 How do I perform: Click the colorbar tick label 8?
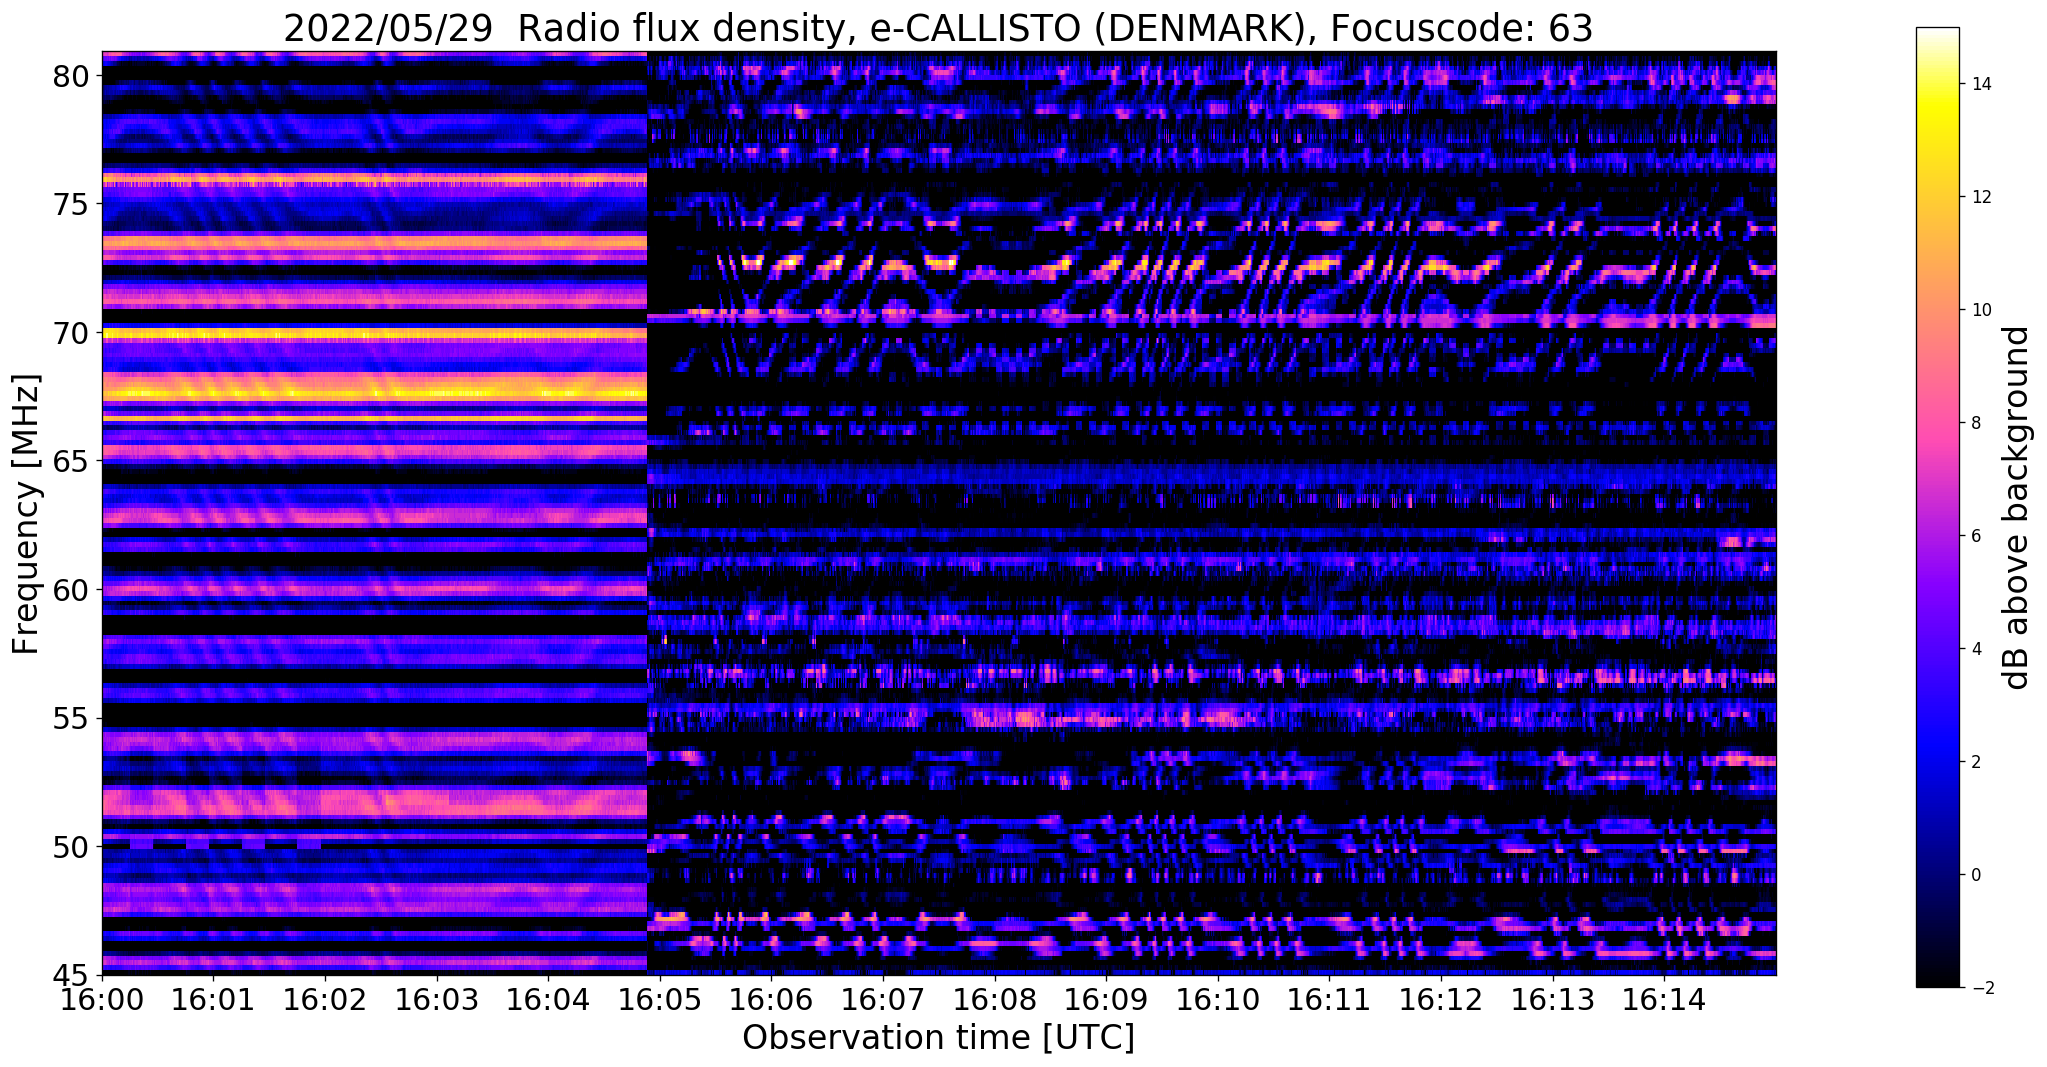click(1975, 423)
